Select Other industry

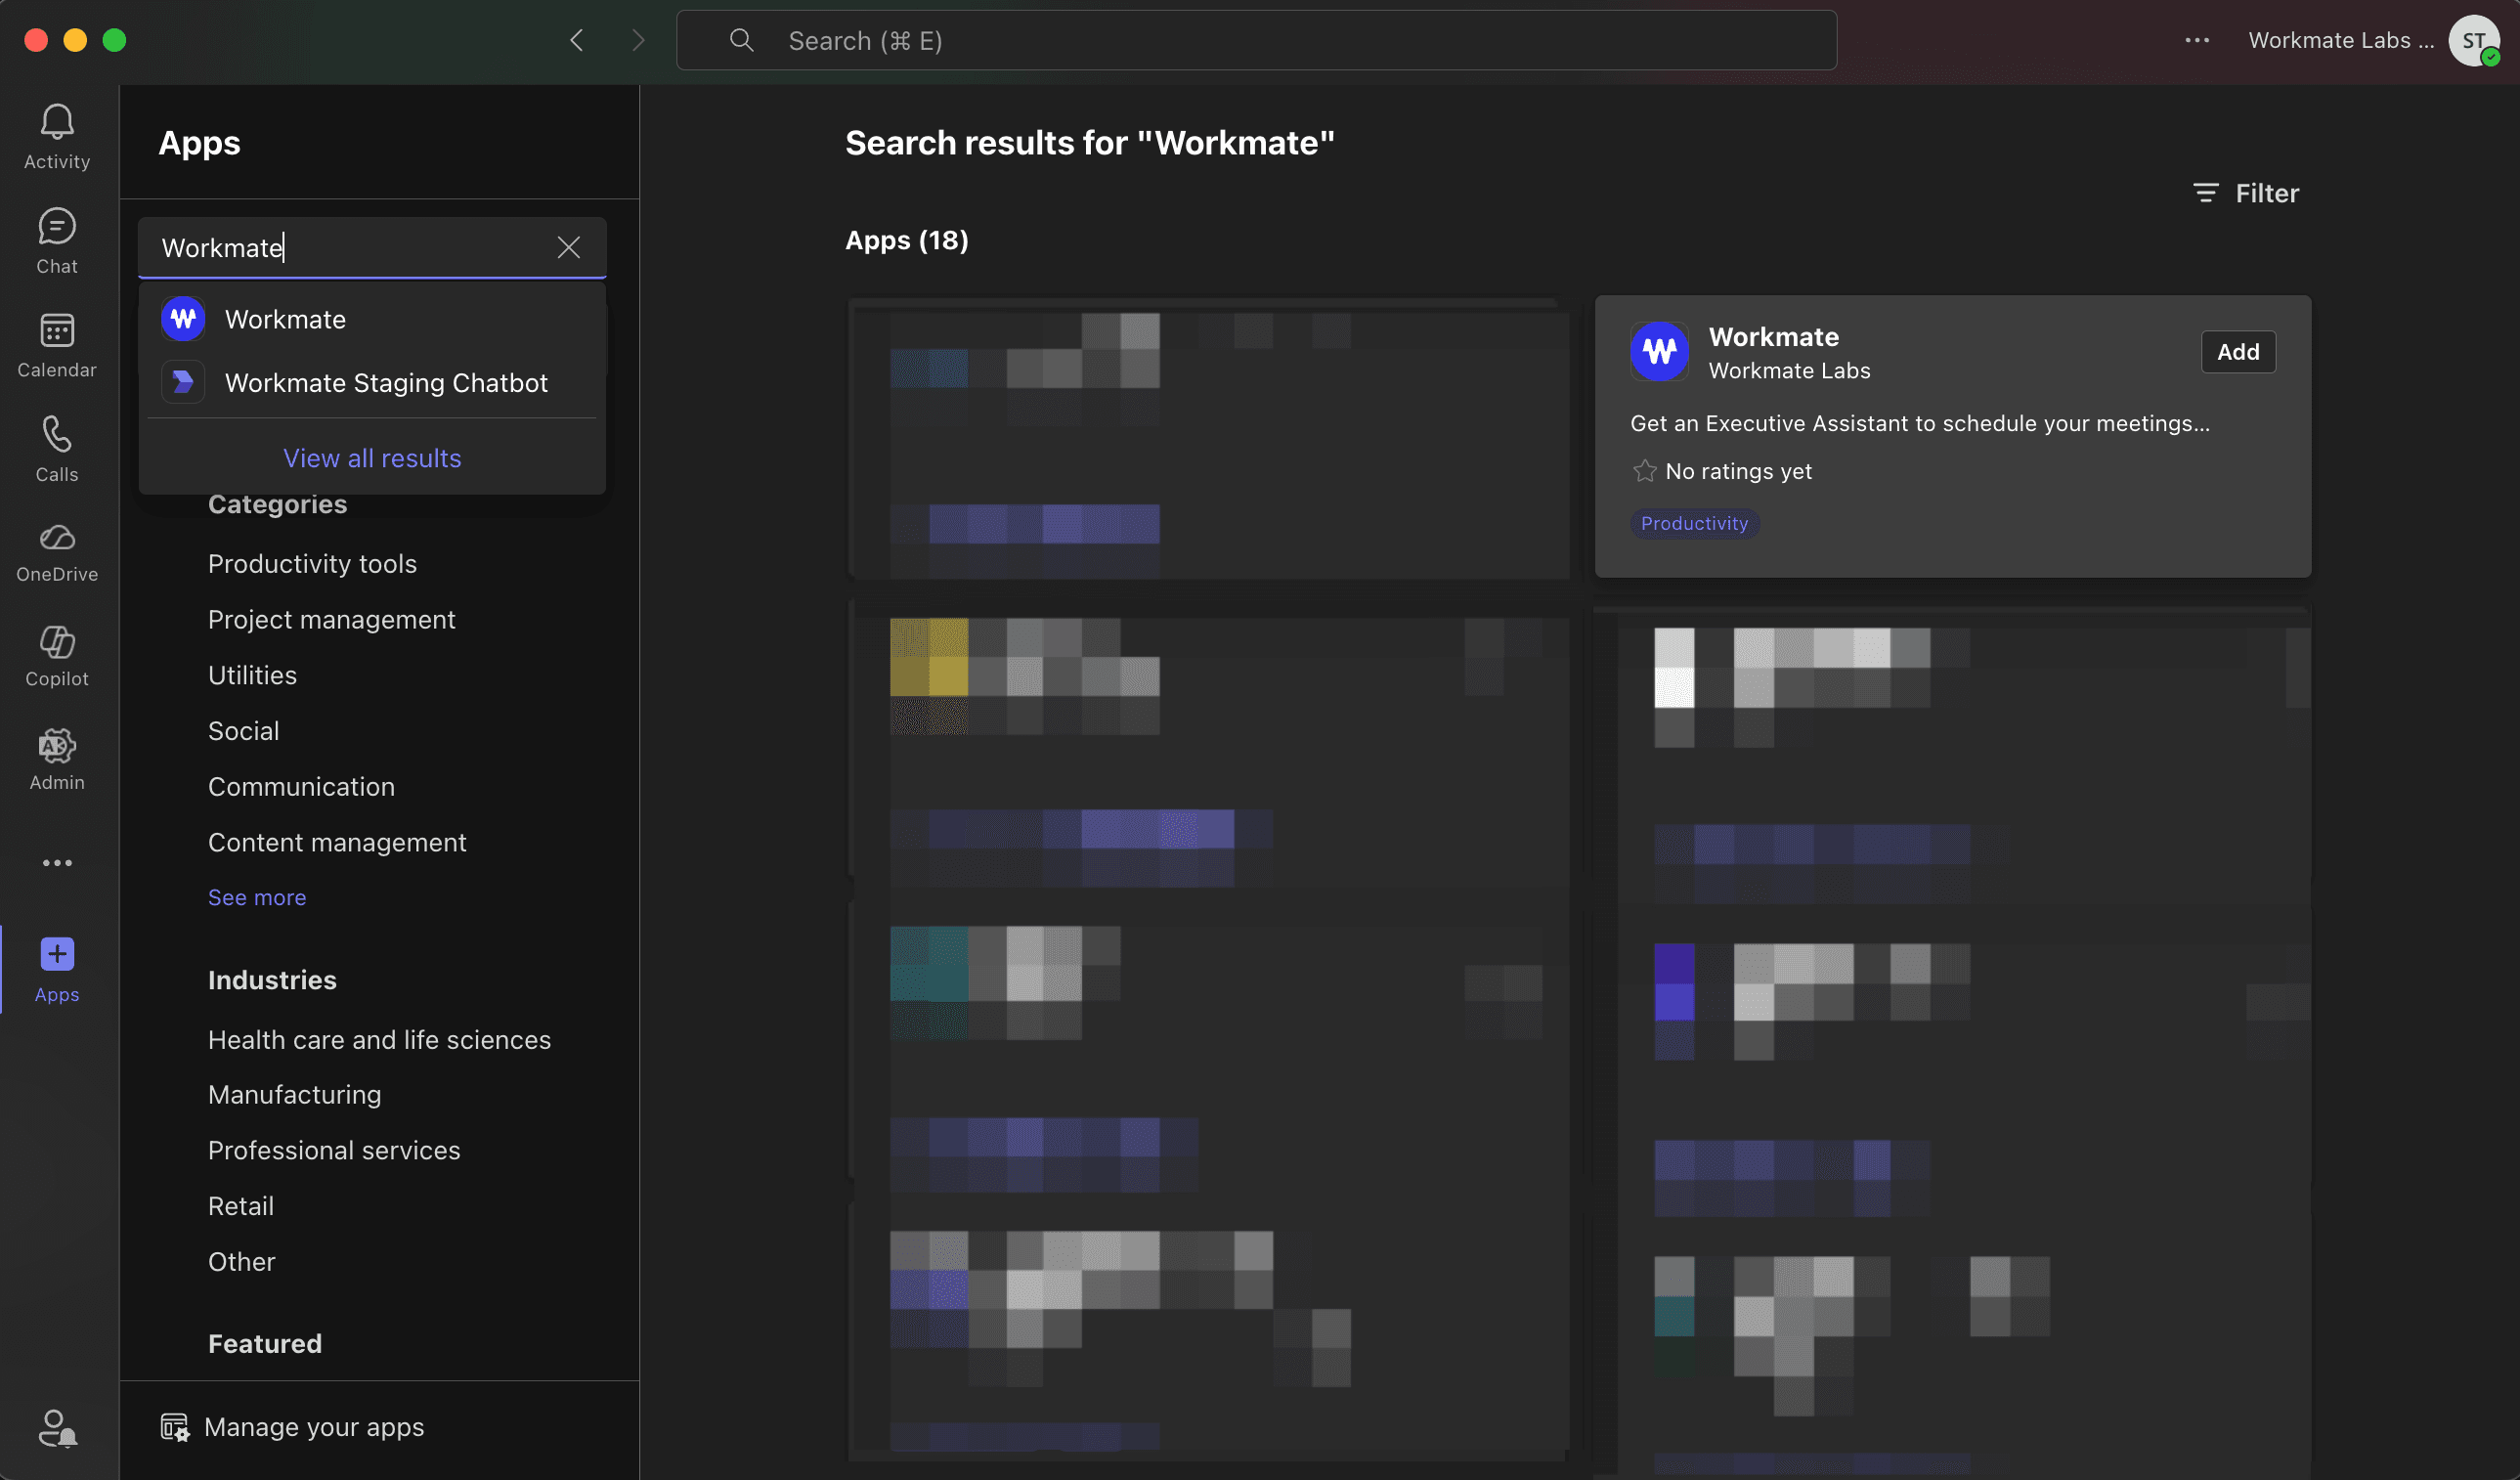click(241, 1262)
